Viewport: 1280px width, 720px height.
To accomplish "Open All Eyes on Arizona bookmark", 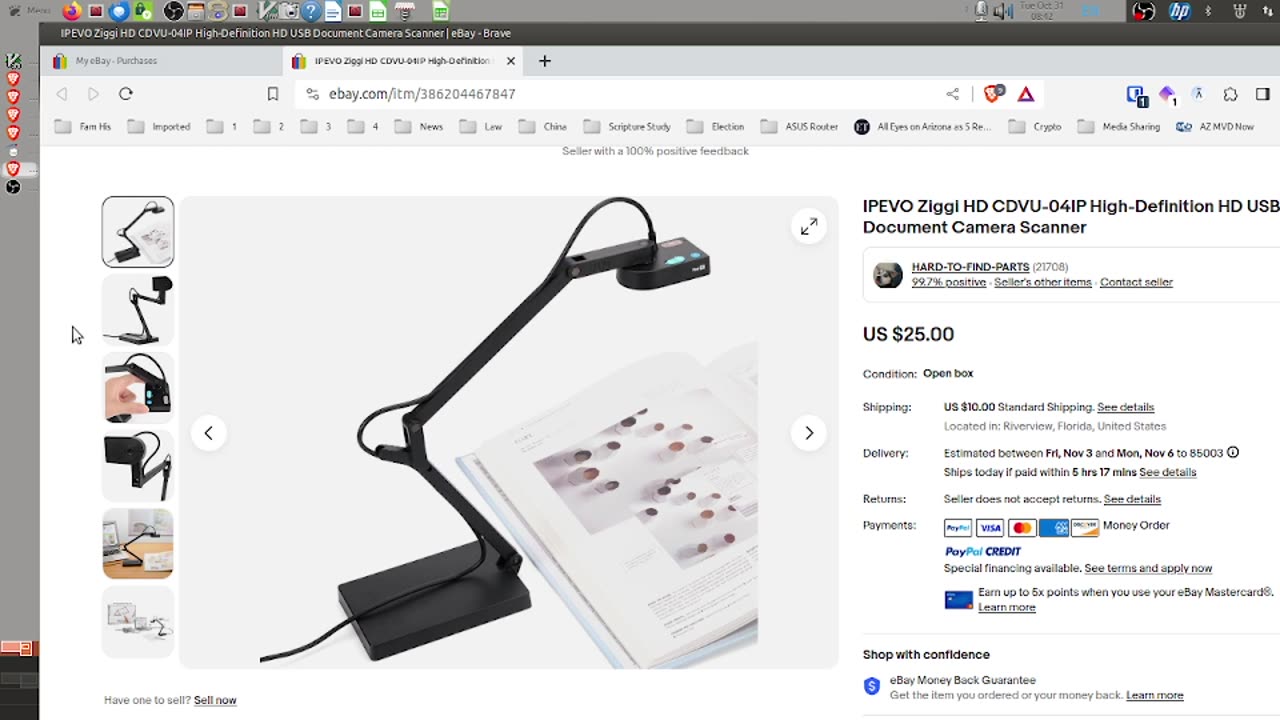I will [x=923, y=127].
